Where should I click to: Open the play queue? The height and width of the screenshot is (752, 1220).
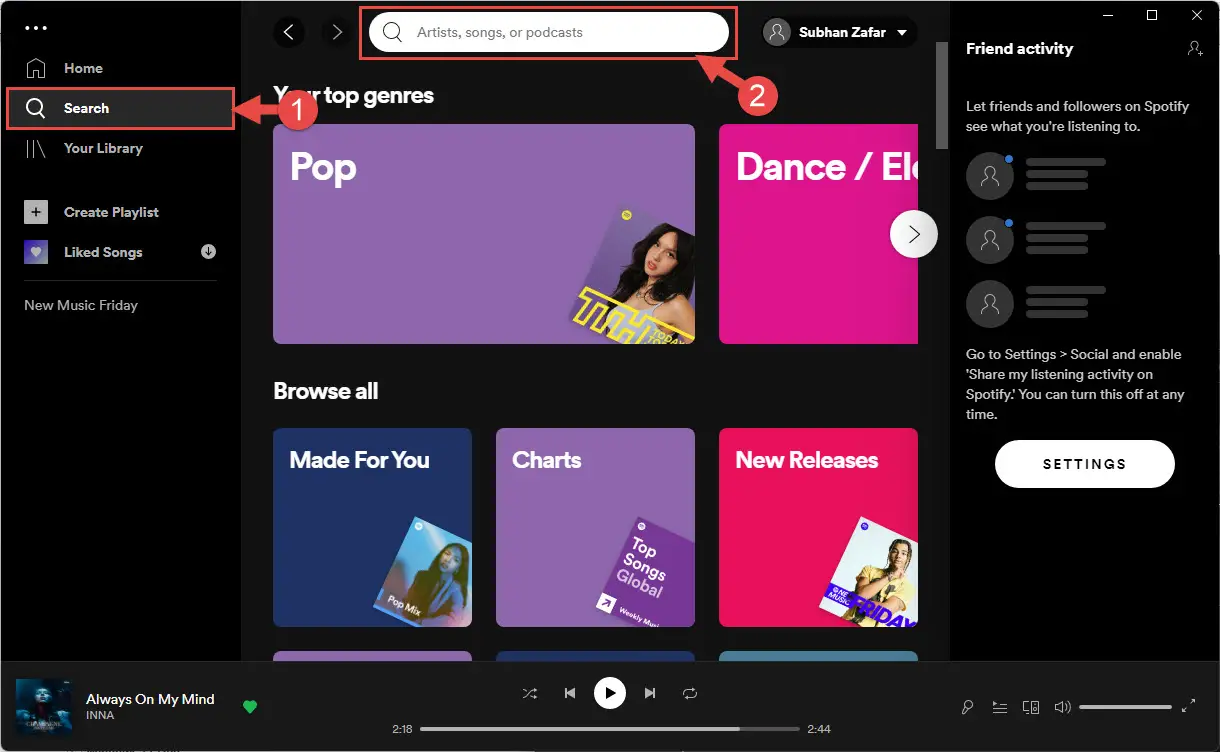(999, 707)
